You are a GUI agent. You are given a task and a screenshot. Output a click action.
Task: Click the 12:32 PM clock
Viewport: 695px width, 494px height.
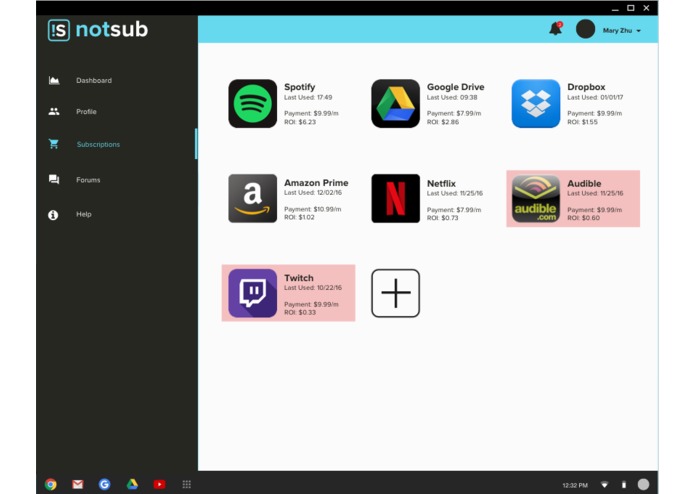(575, 485)
